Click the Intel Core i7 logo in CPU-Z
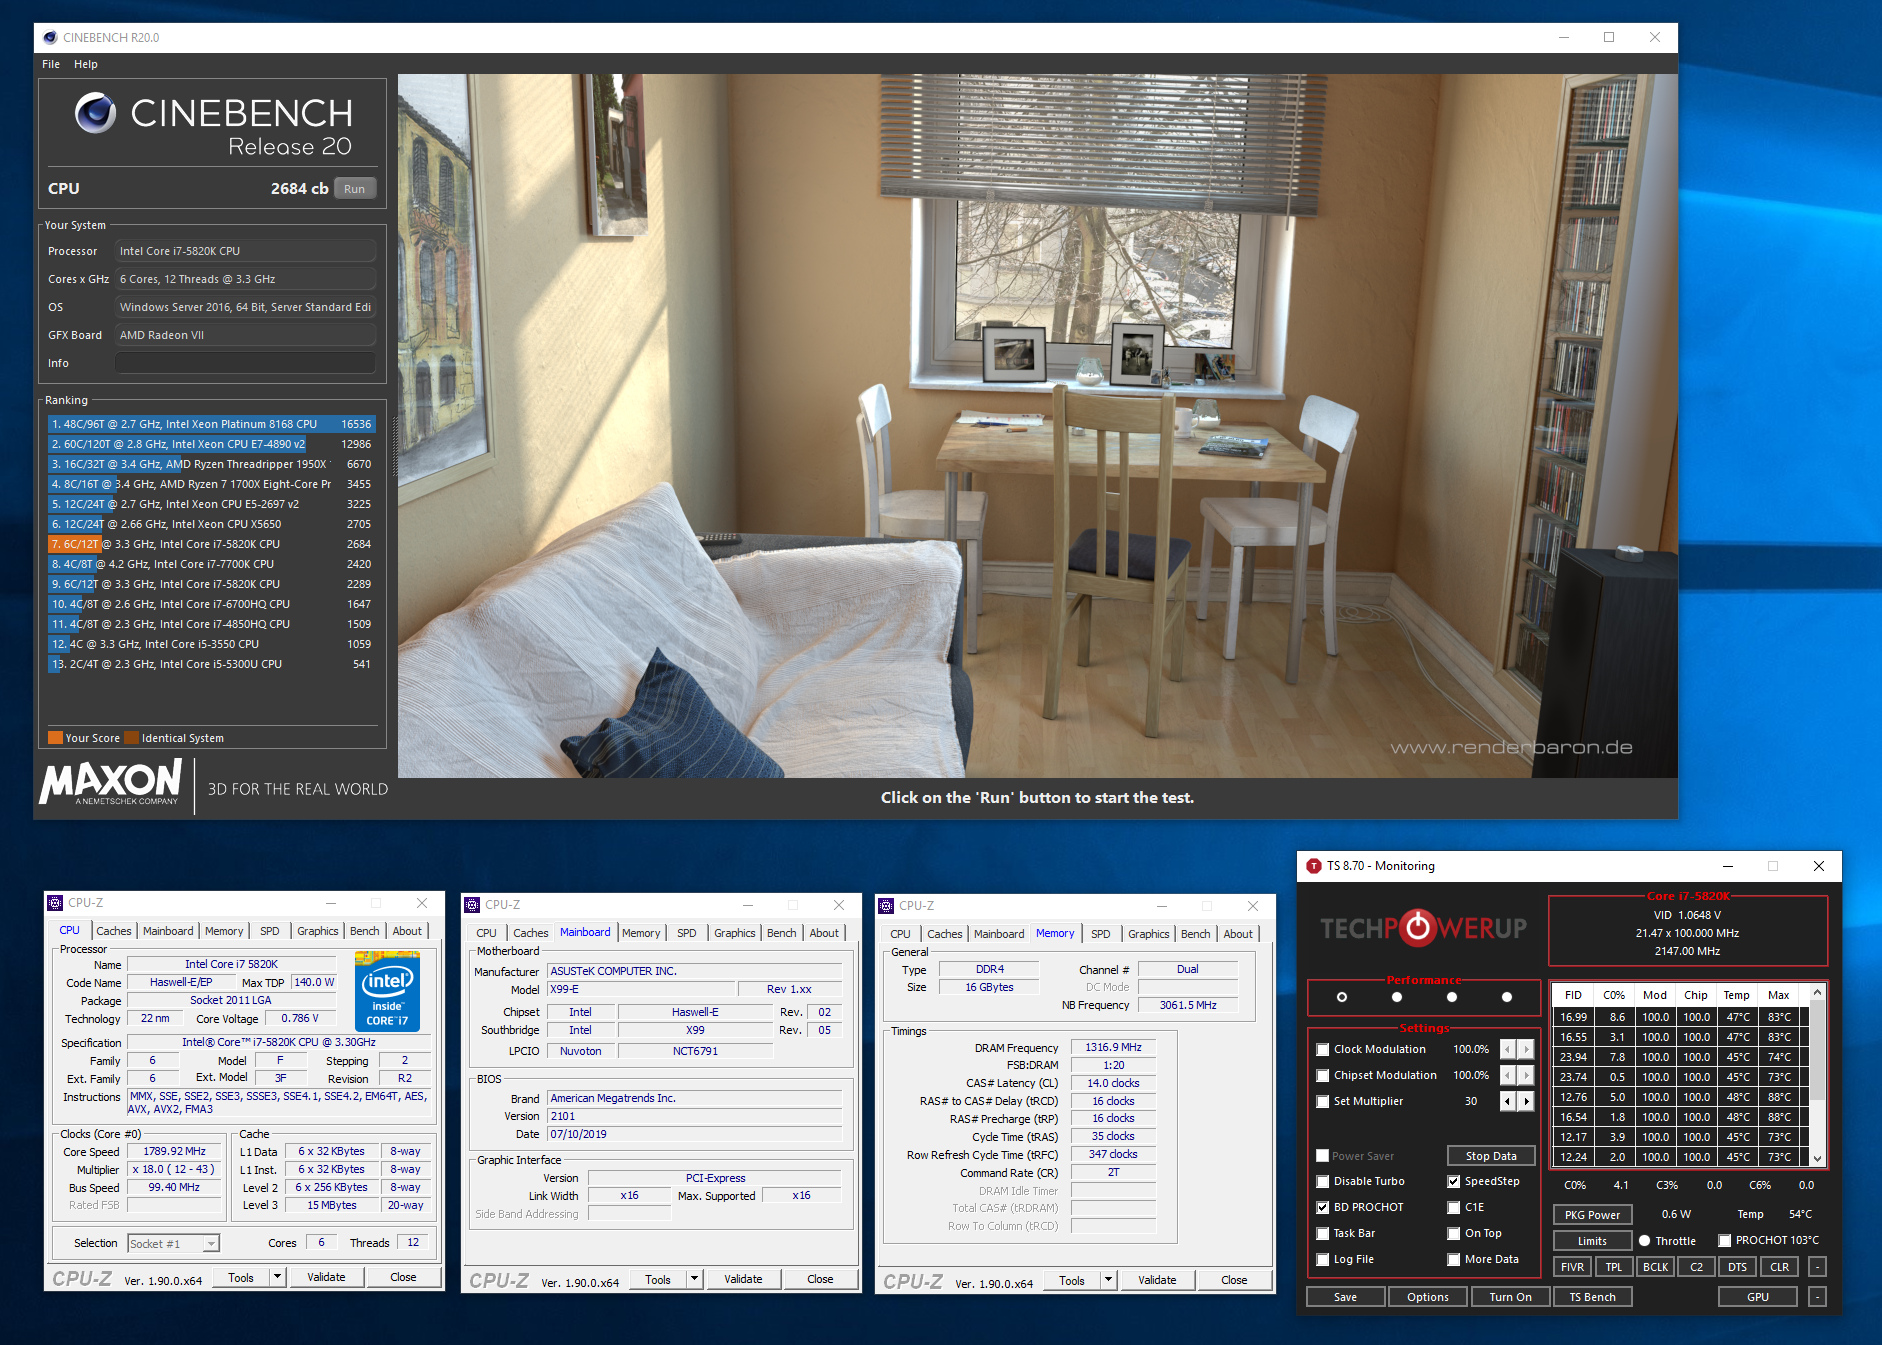Screen dimensions: 1882x1345 click(387, 991)
